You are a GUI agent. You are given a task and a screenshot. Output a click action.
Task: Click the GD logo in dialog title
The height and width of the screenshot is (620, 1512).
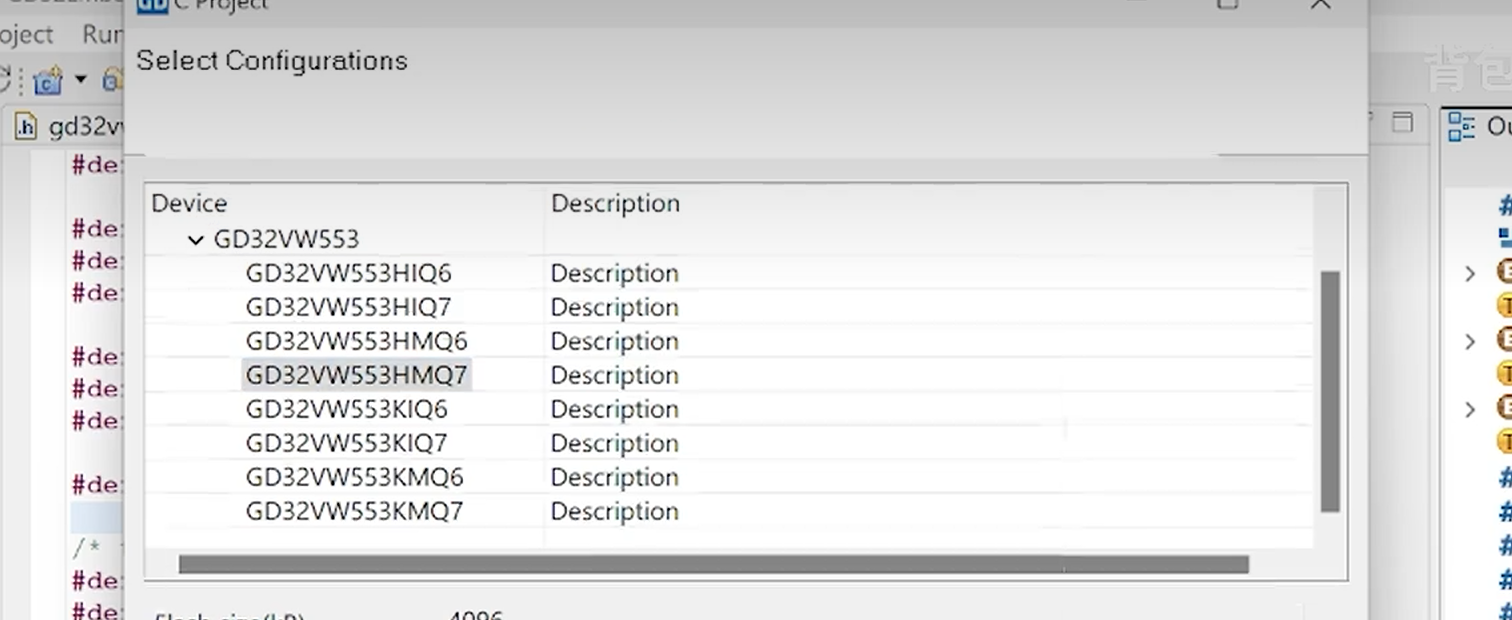[151, 5]
